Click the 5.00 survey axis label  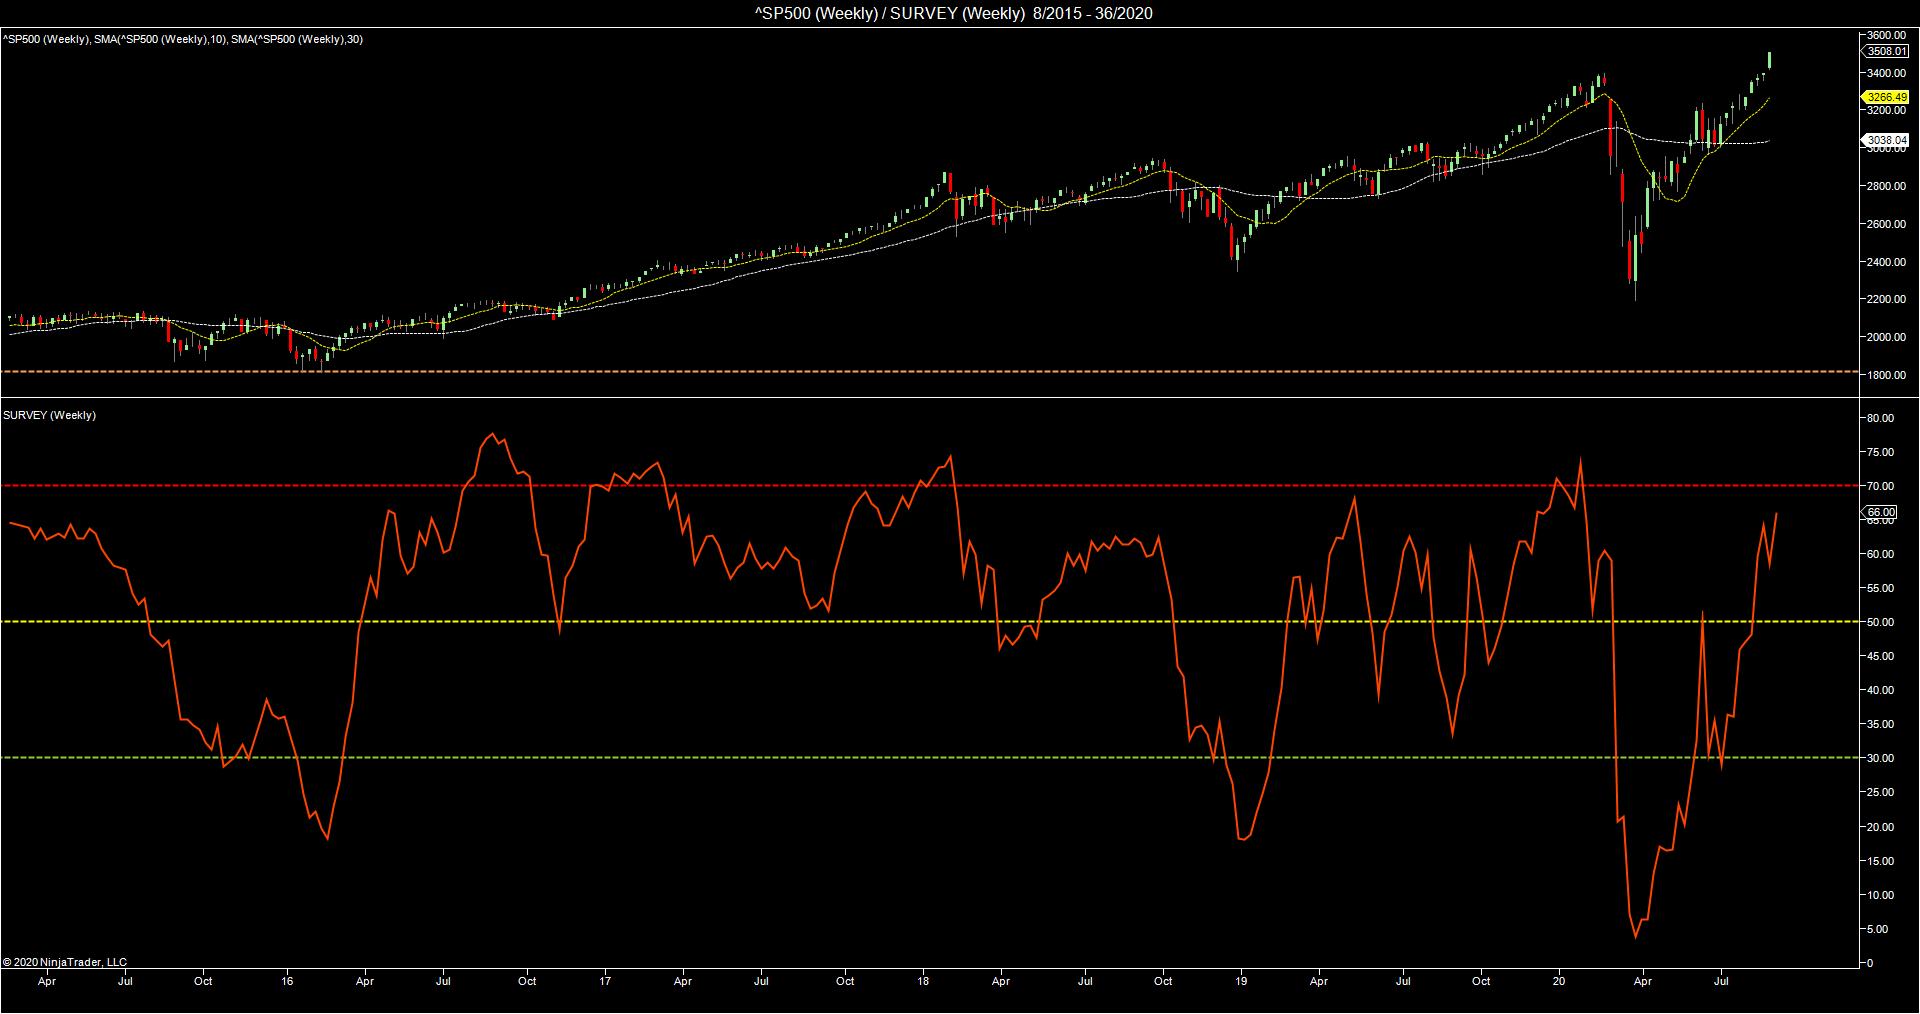(1877, 929)
